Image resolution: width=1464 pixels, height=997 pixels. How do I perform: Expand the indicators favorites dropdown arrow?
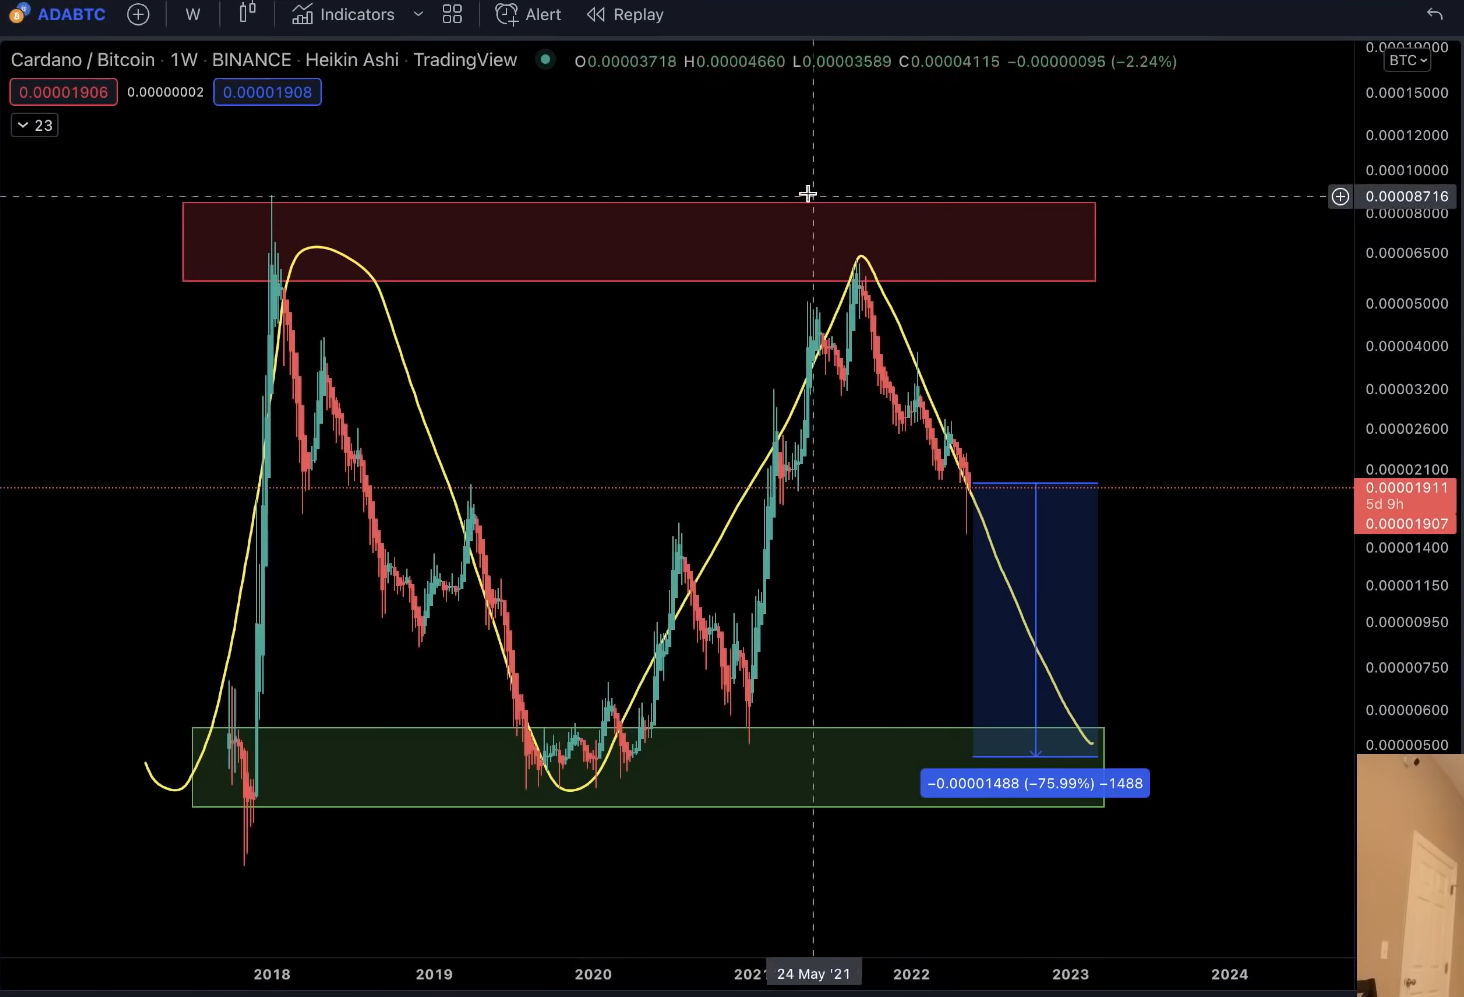point(418,14)
